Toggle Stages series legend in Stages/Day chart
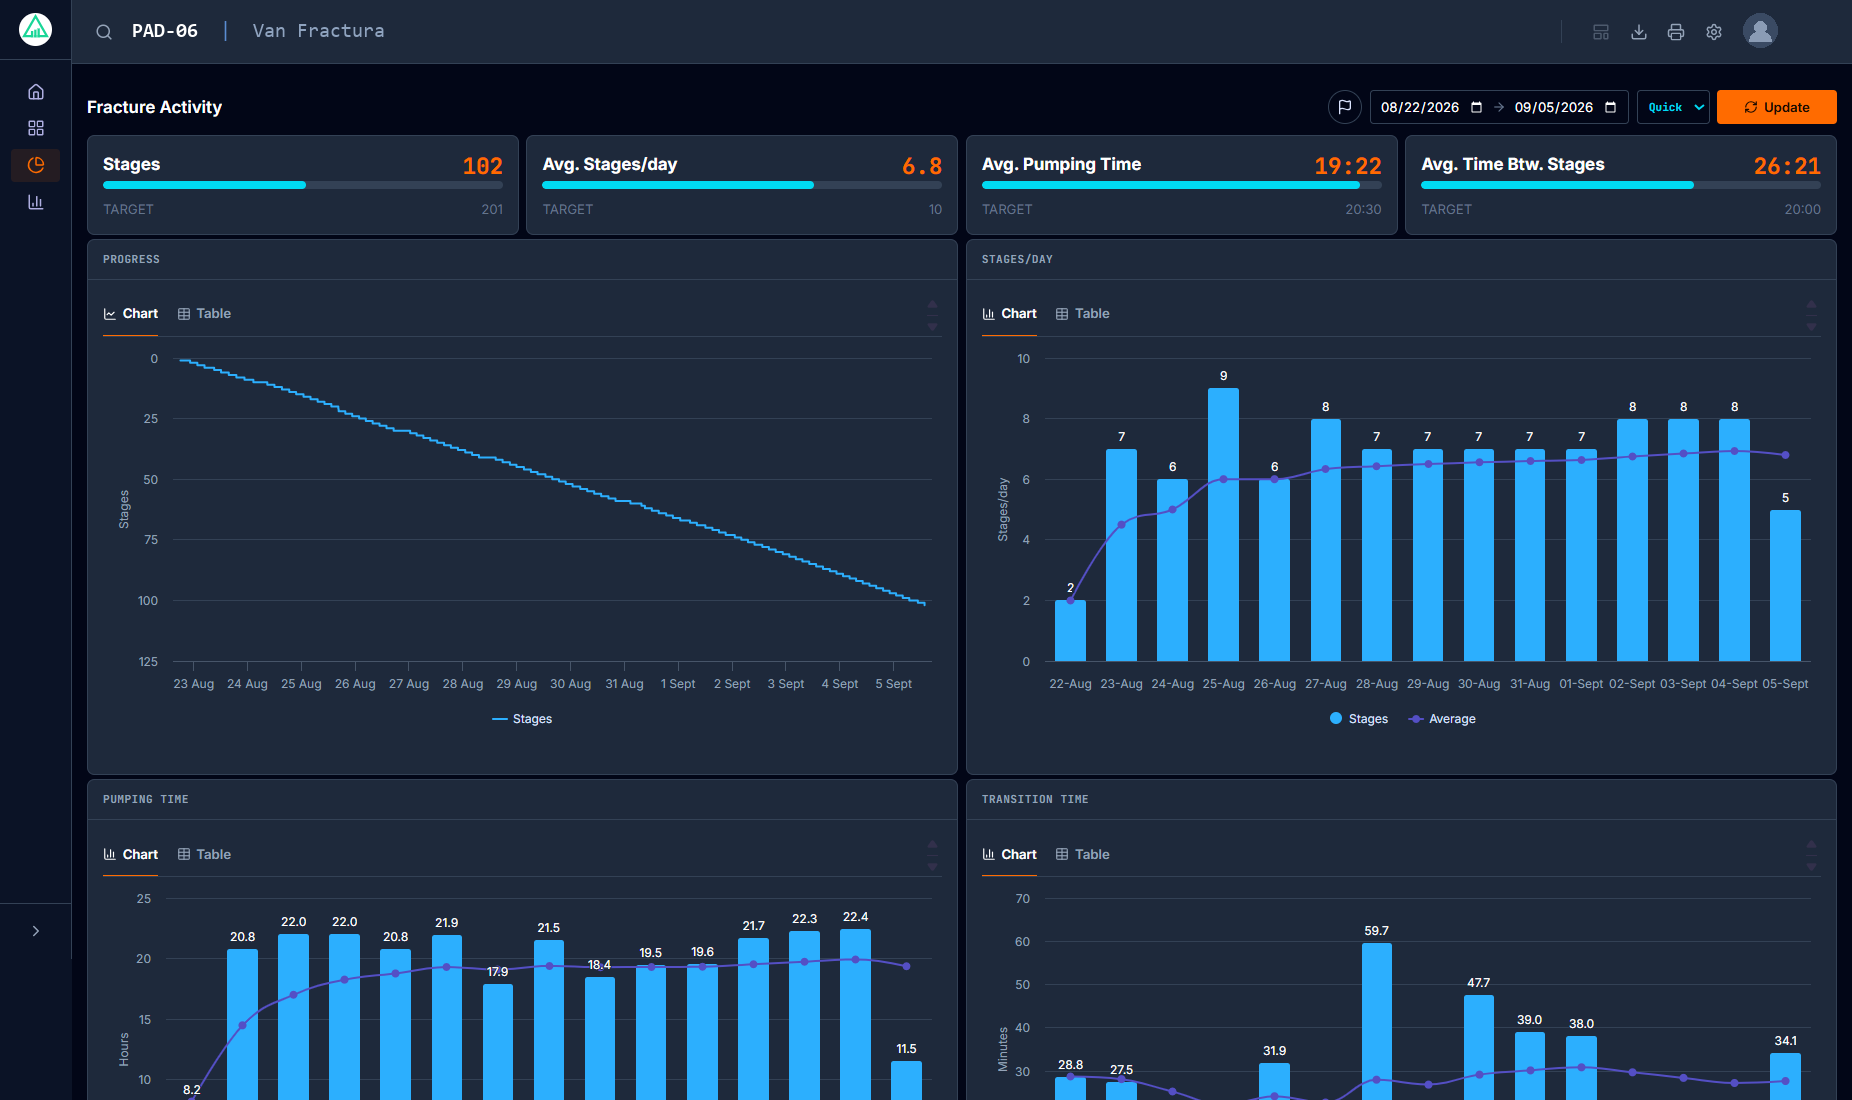1852x1100 pixels. 1359,719
